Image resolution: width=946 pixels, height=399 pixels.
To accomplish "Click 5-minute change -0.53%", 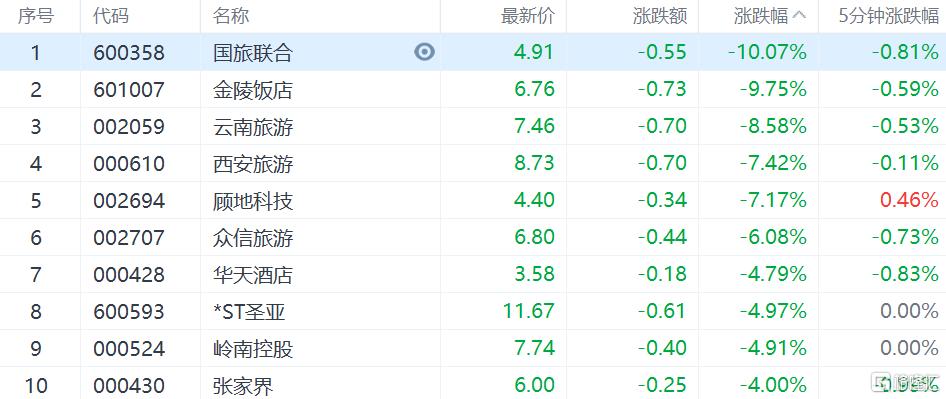I will (905, 127).
